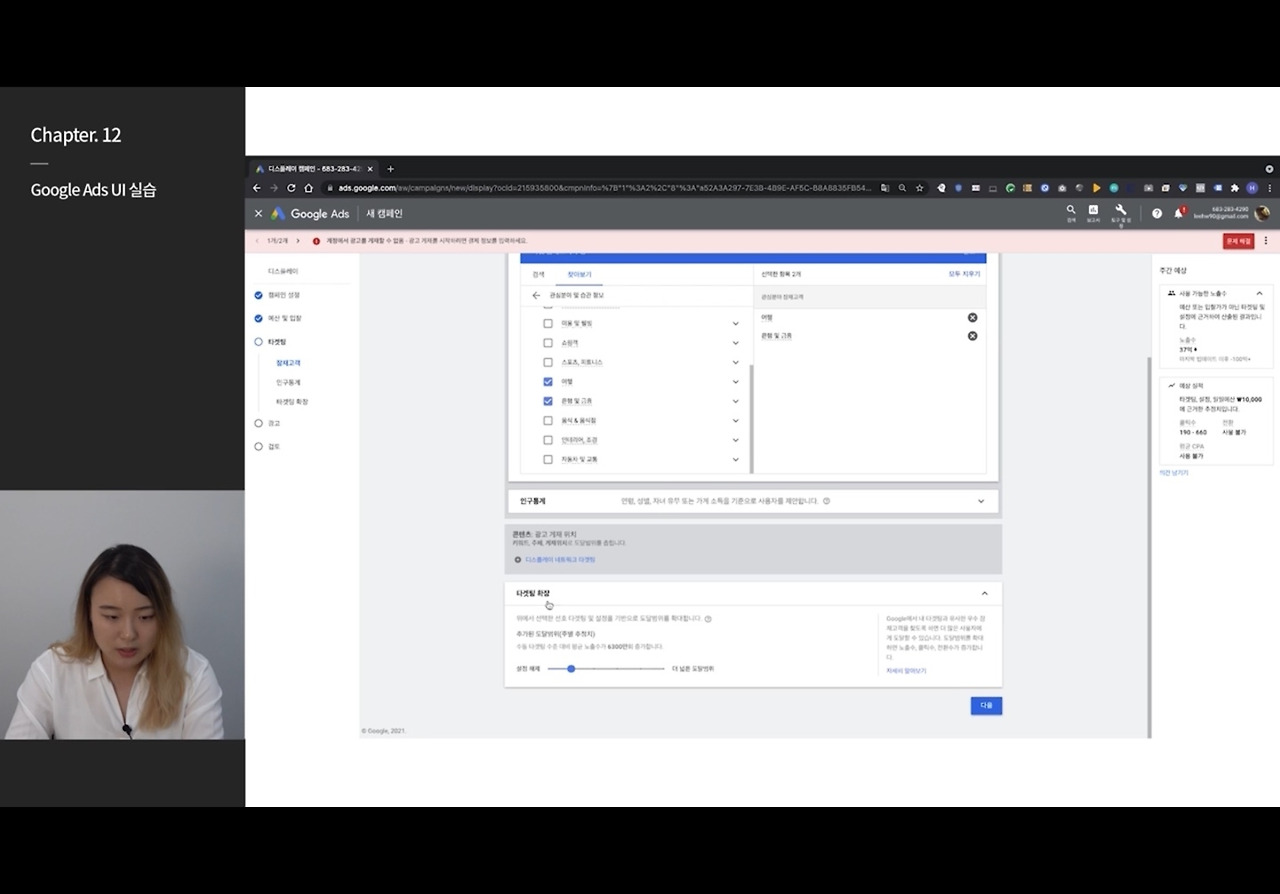Screen dimensions: 1280x894
Task: Click the targeting expansion slider handle
Action: 571,668
